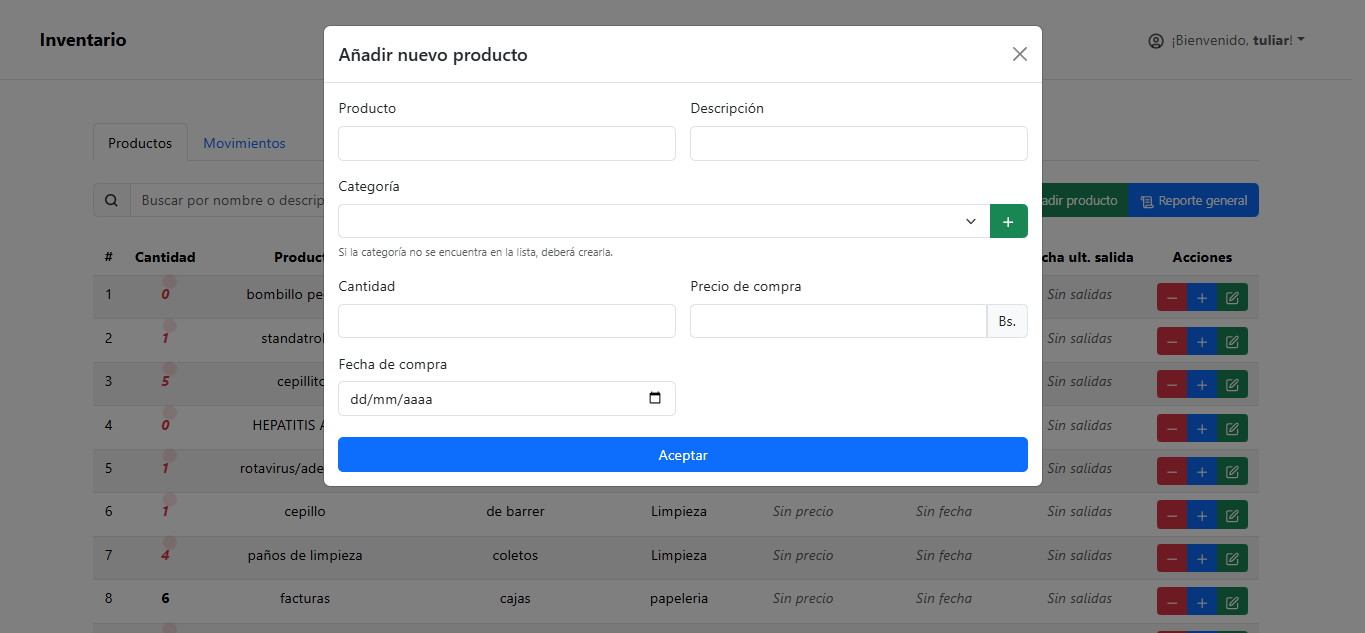
Task: Click the Reporte general button
Action: (x=1193, y=200)
